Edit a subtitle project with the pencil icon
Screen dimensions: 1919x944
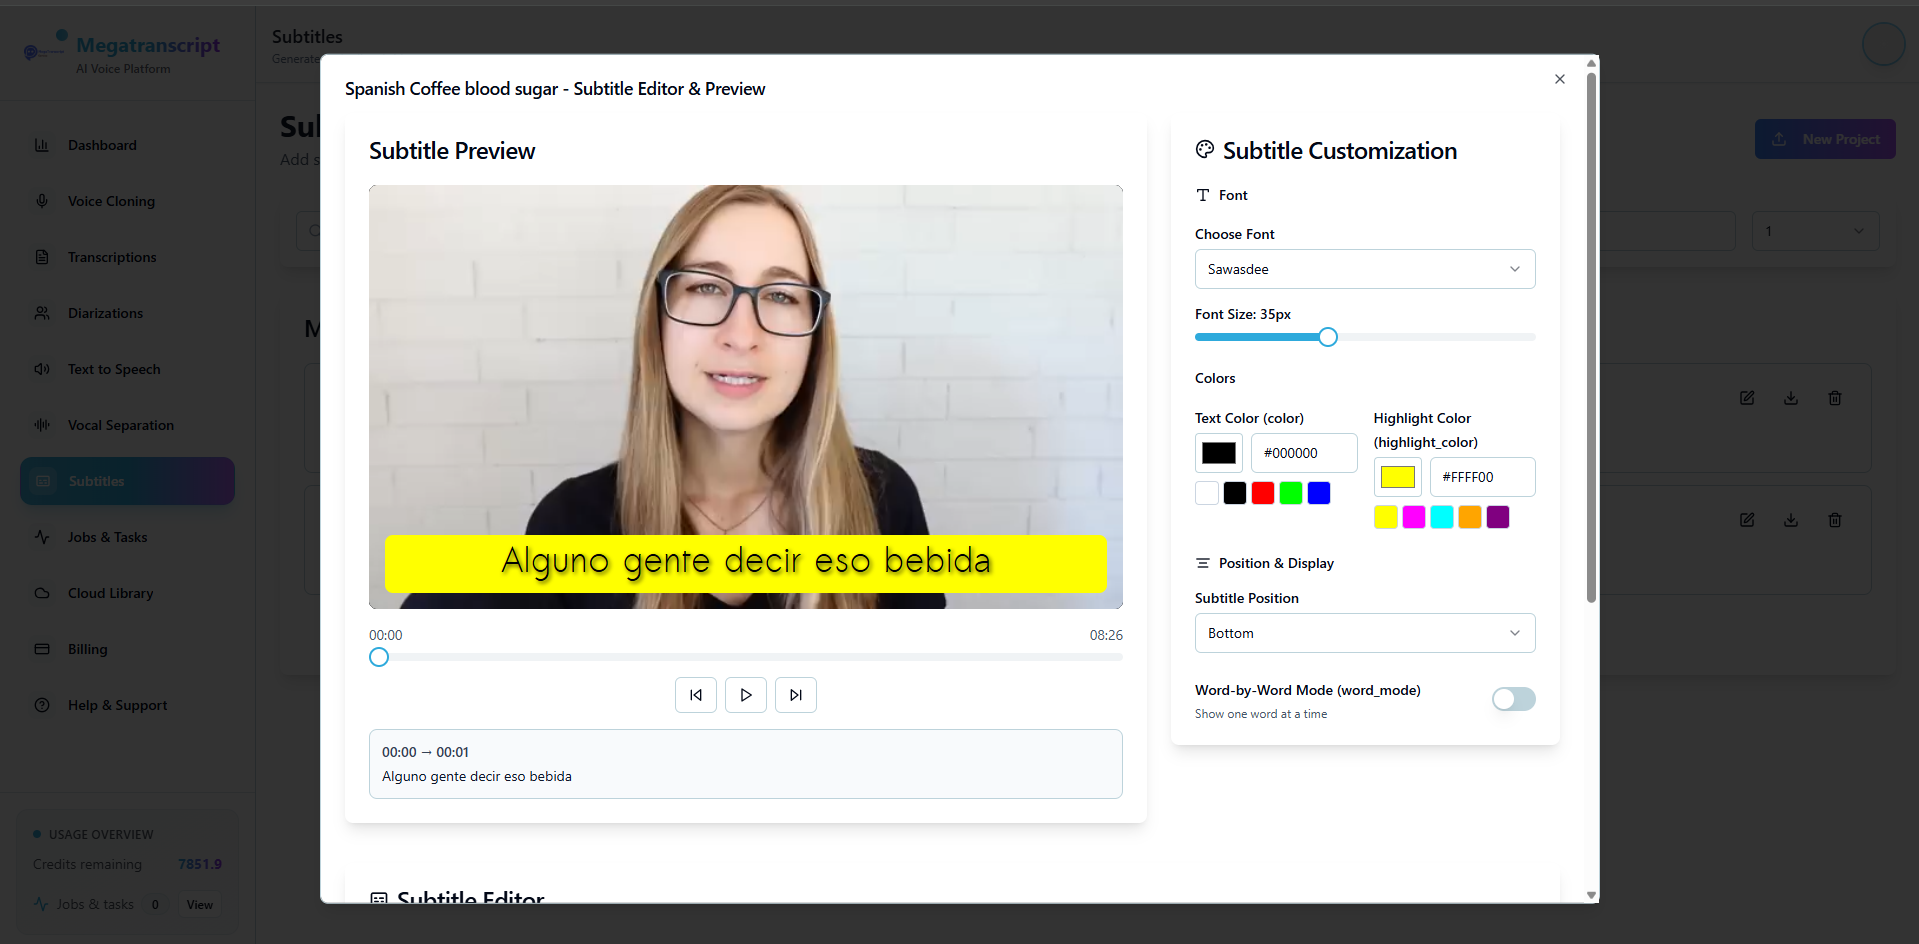(1747, 398)
